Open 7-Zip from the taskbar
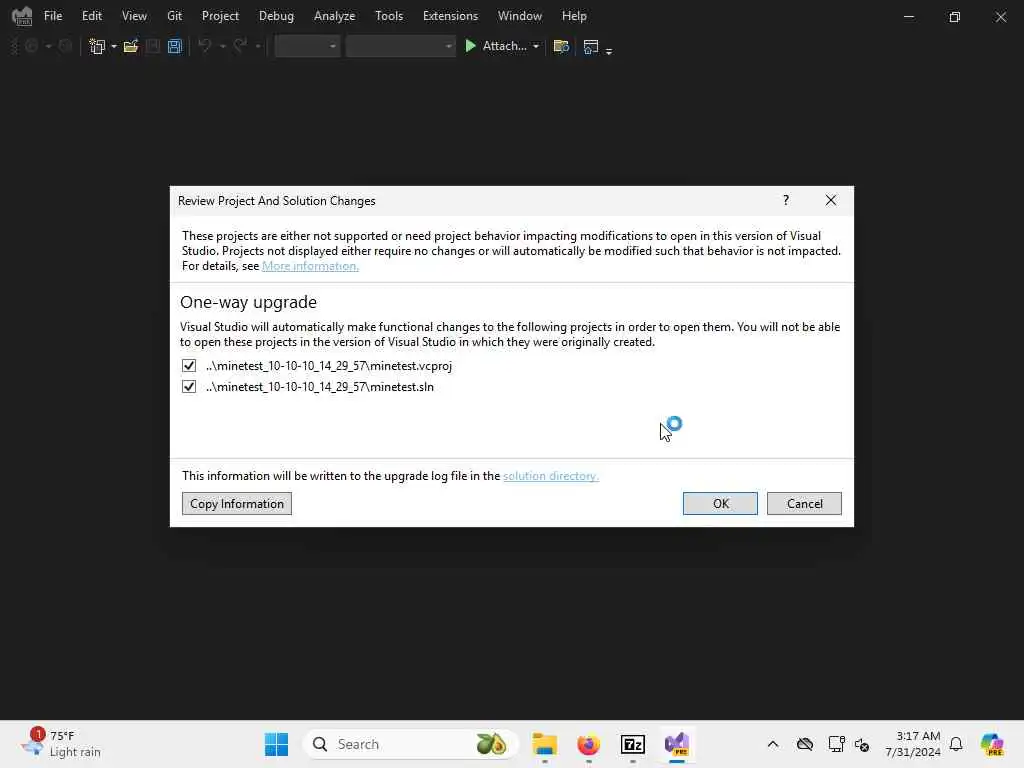 pos(633,744)
